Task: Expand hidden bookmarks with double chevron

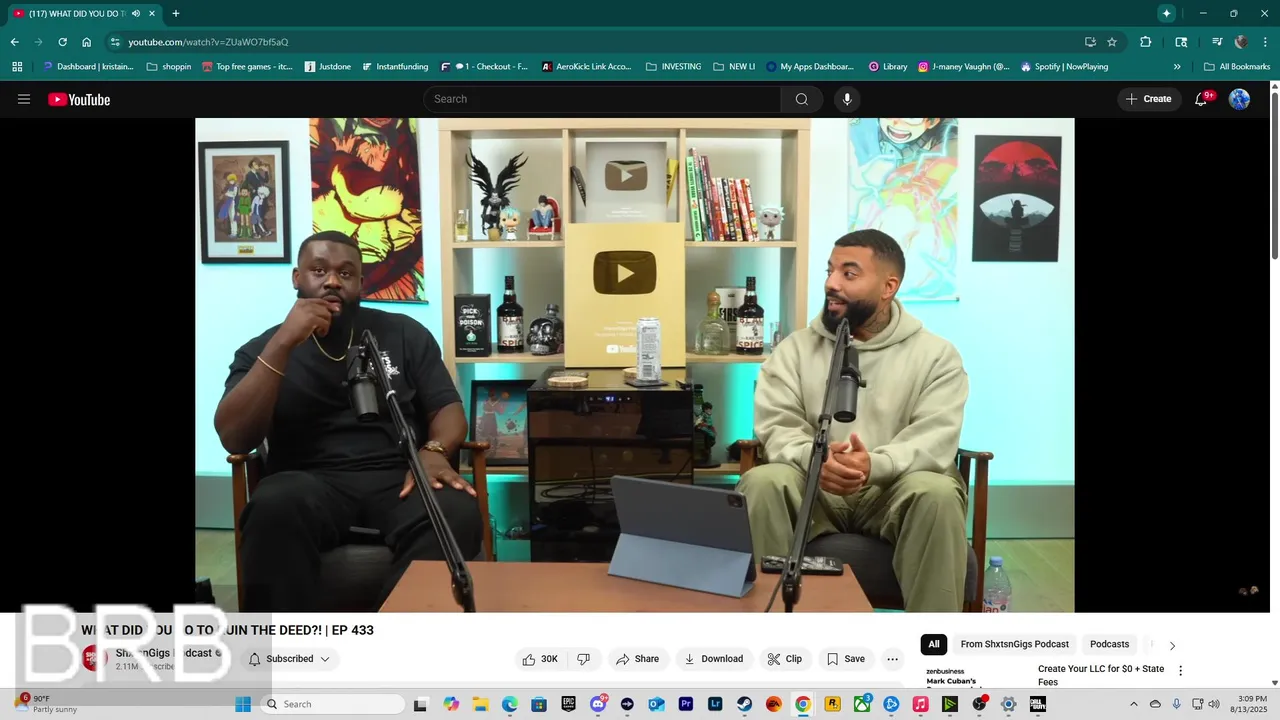Action: (1177, 67)
